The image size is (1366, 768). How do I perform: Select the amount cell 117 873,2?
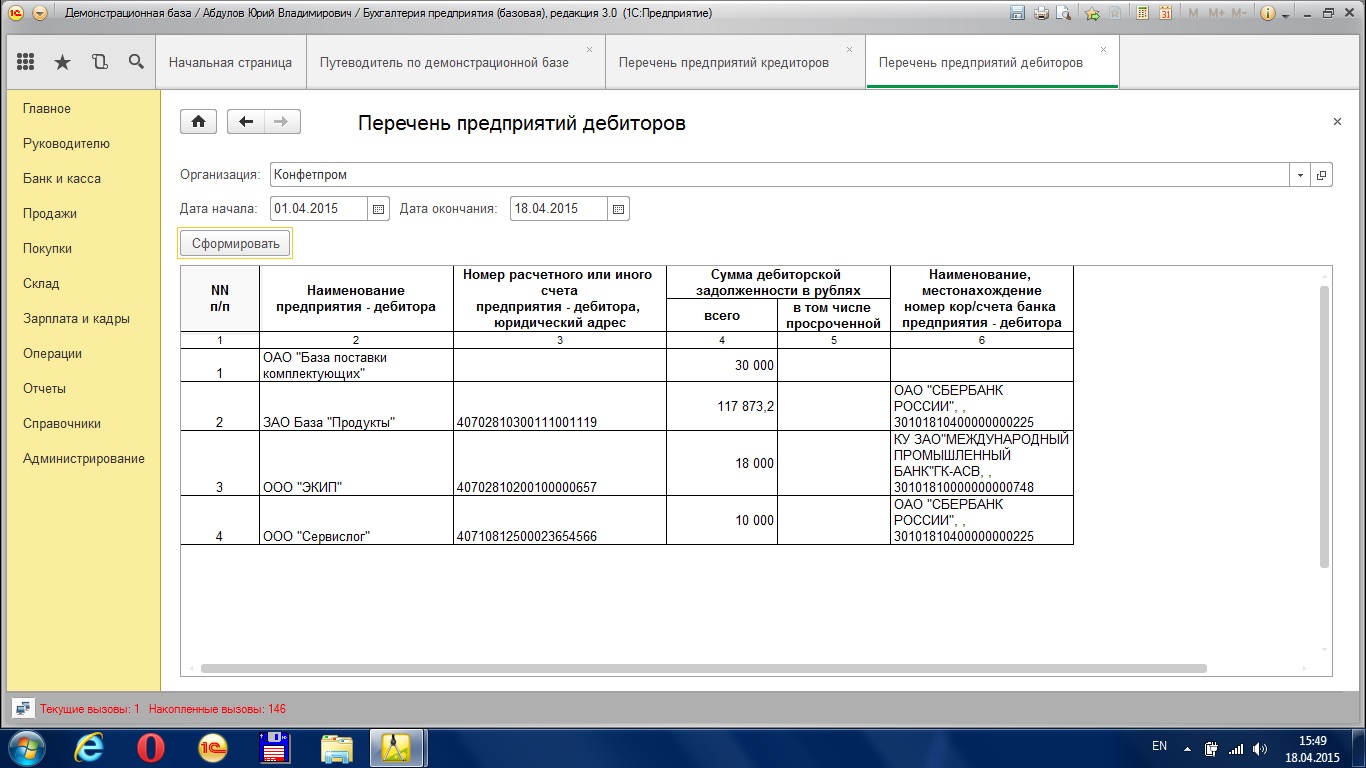(x=721, y=406)
